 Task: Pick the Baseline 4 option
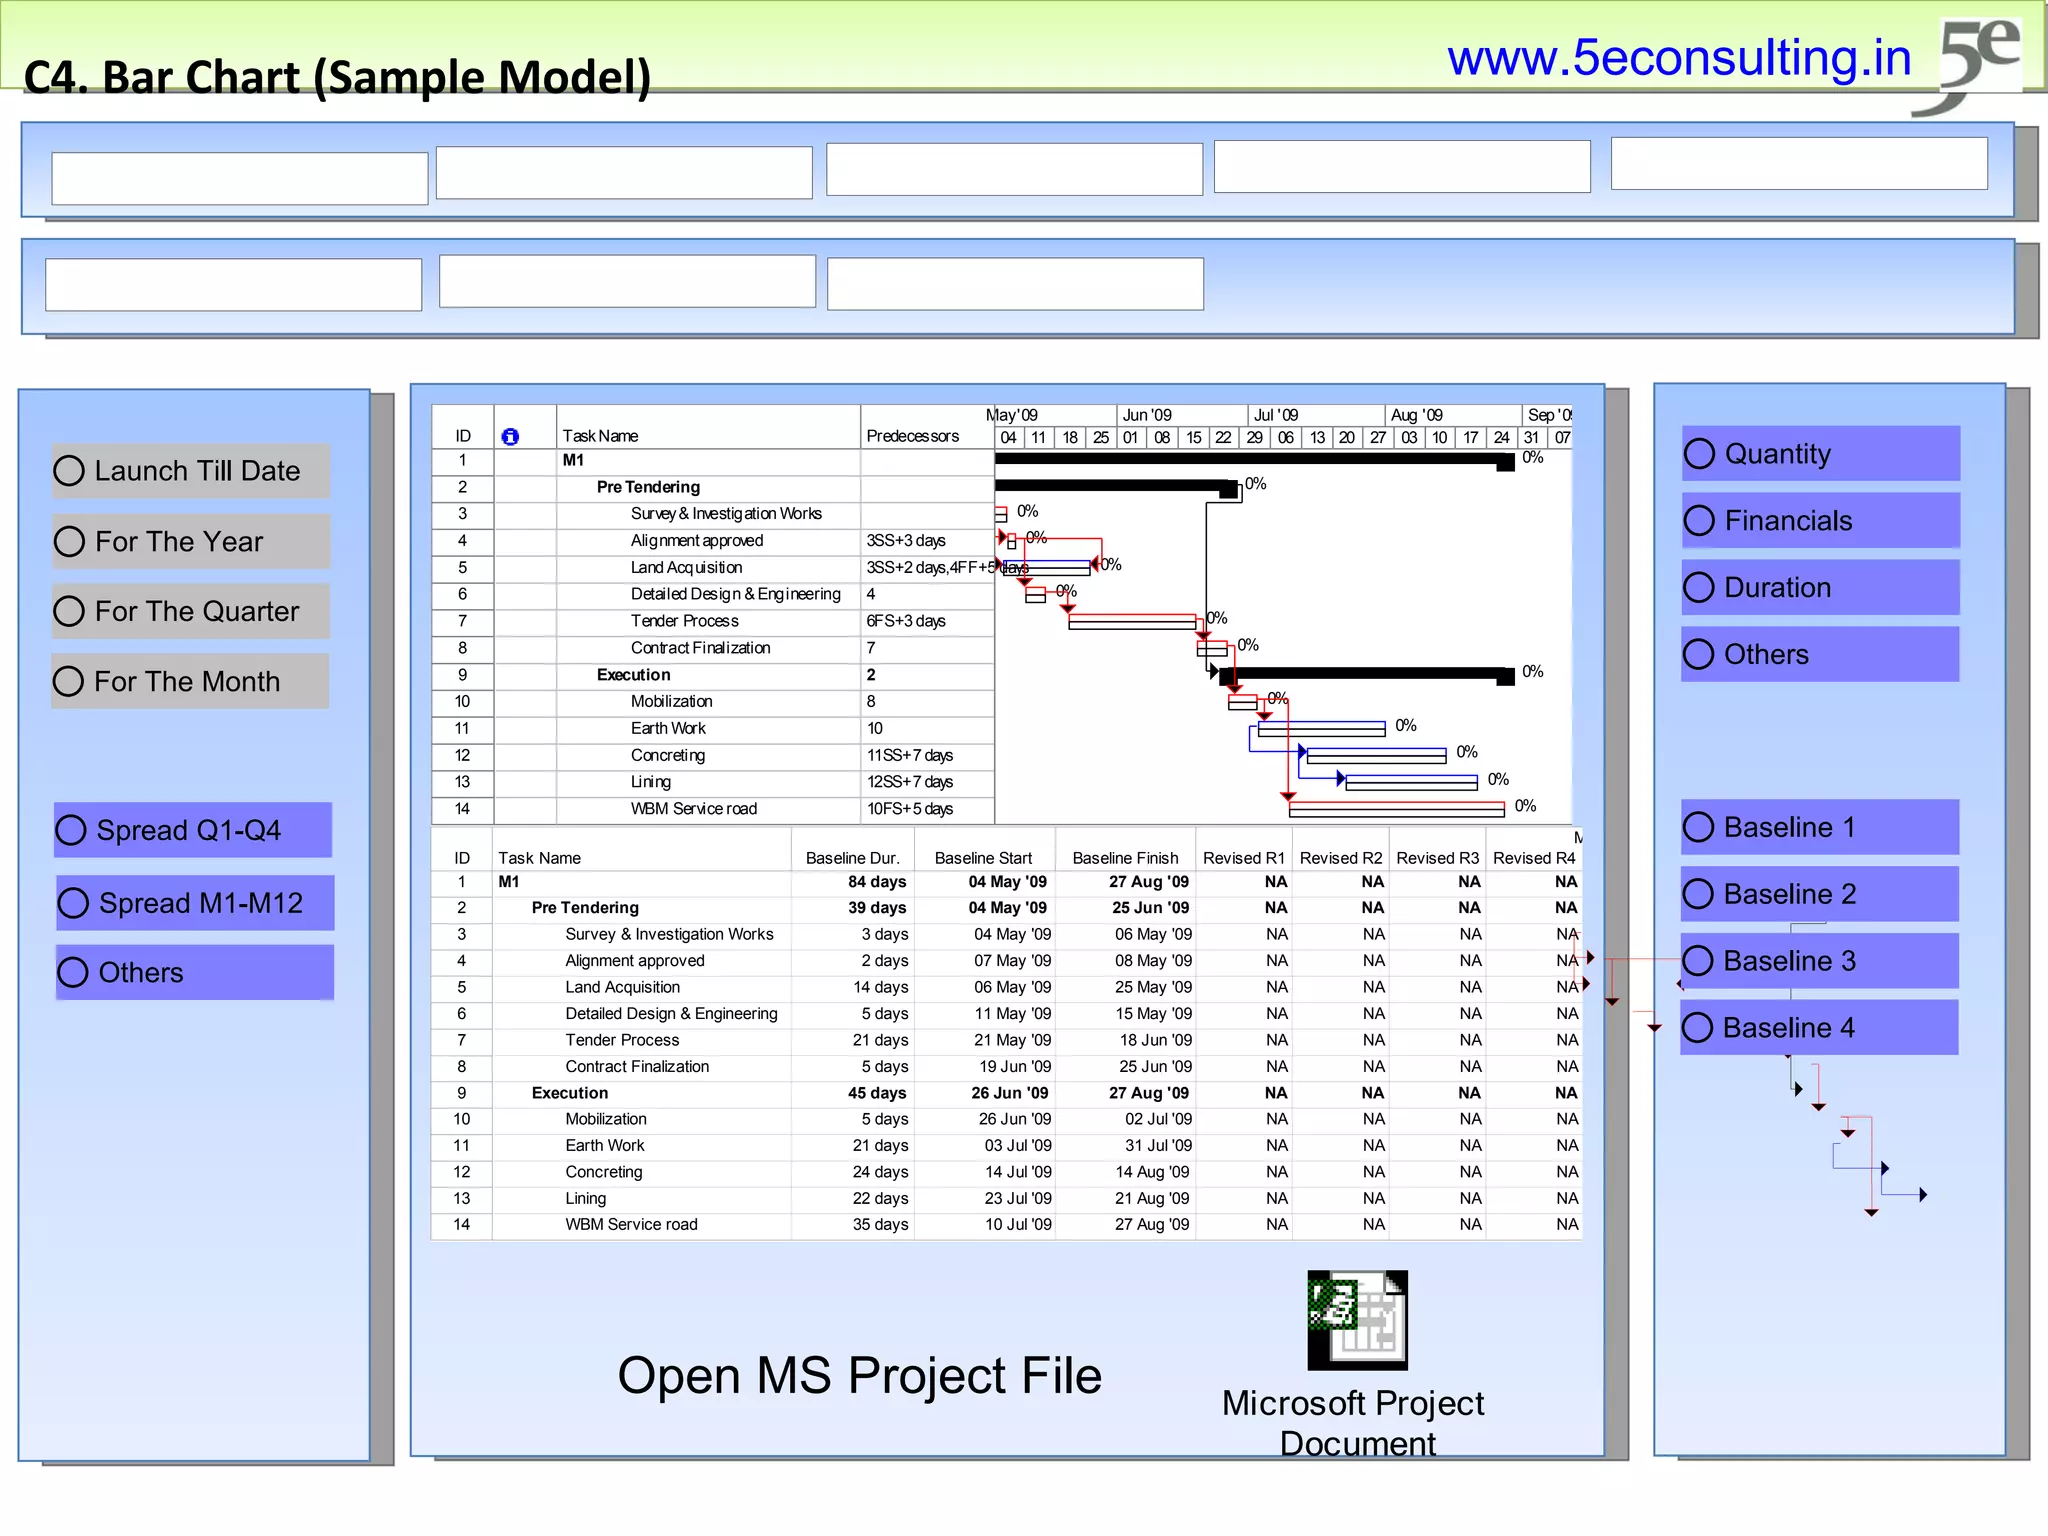[1819, 1027]
